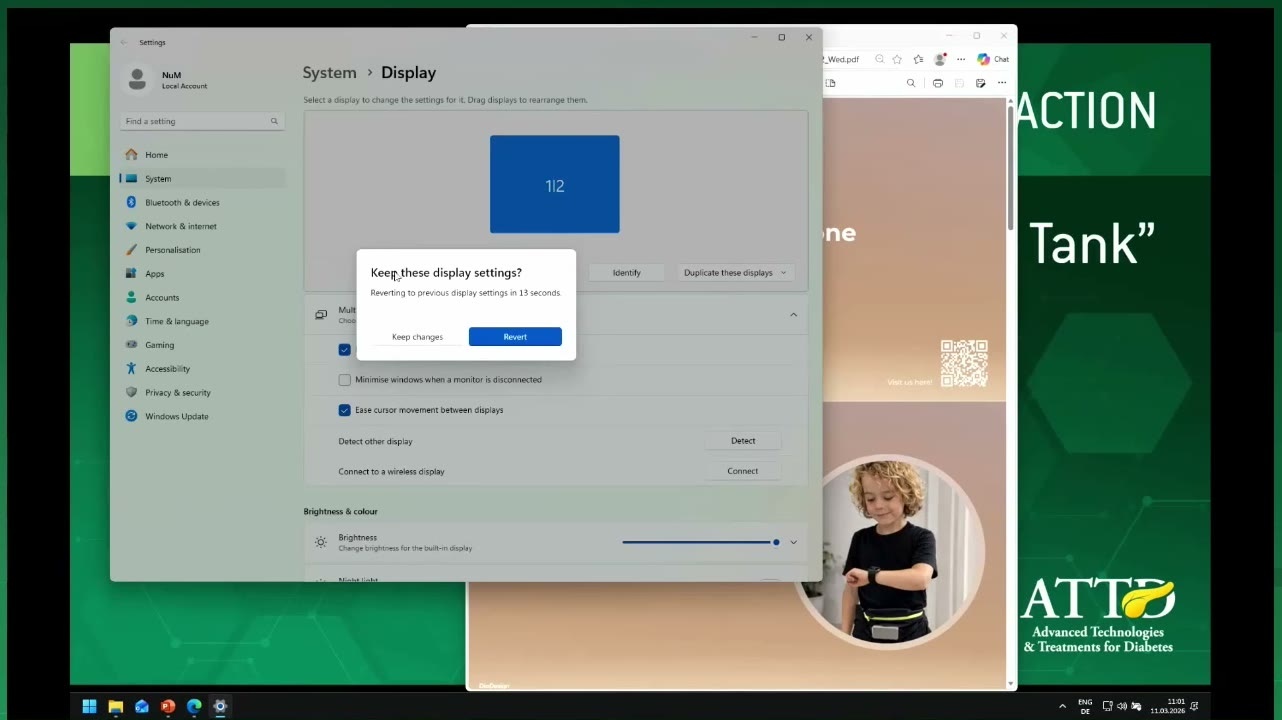Switch to Microsoft Edge on the taskbar
The image size is (1282, 720).
194,707
